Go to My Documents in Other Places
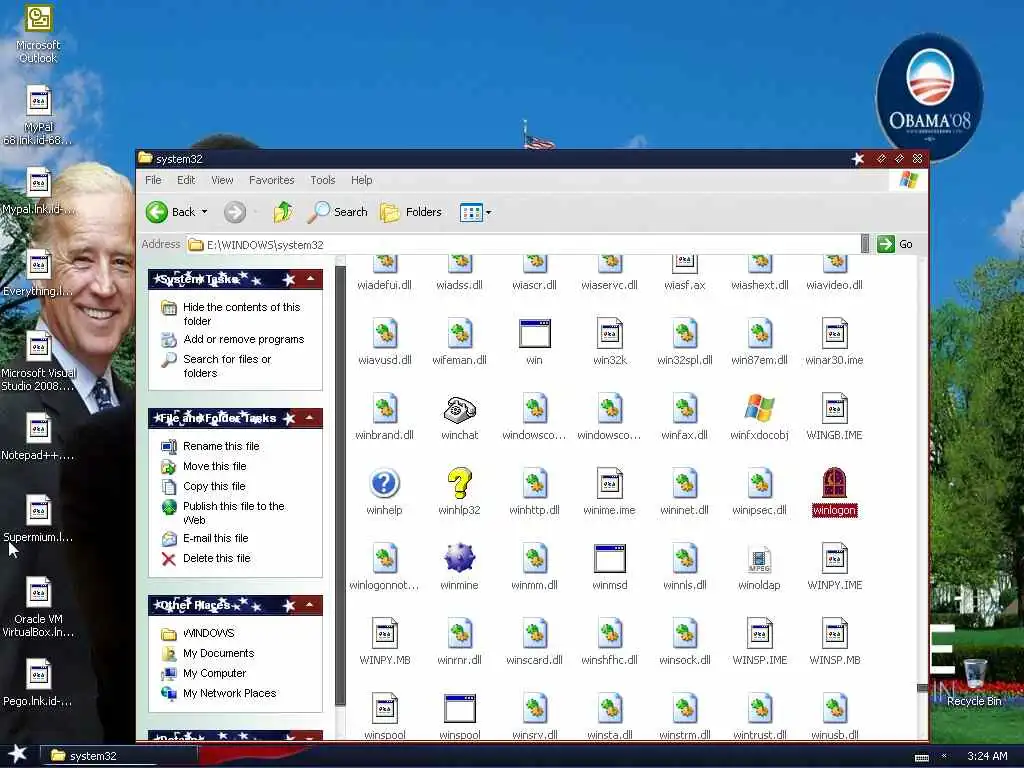Screen dimensions: 1024x768 click(x=218, y=653)
